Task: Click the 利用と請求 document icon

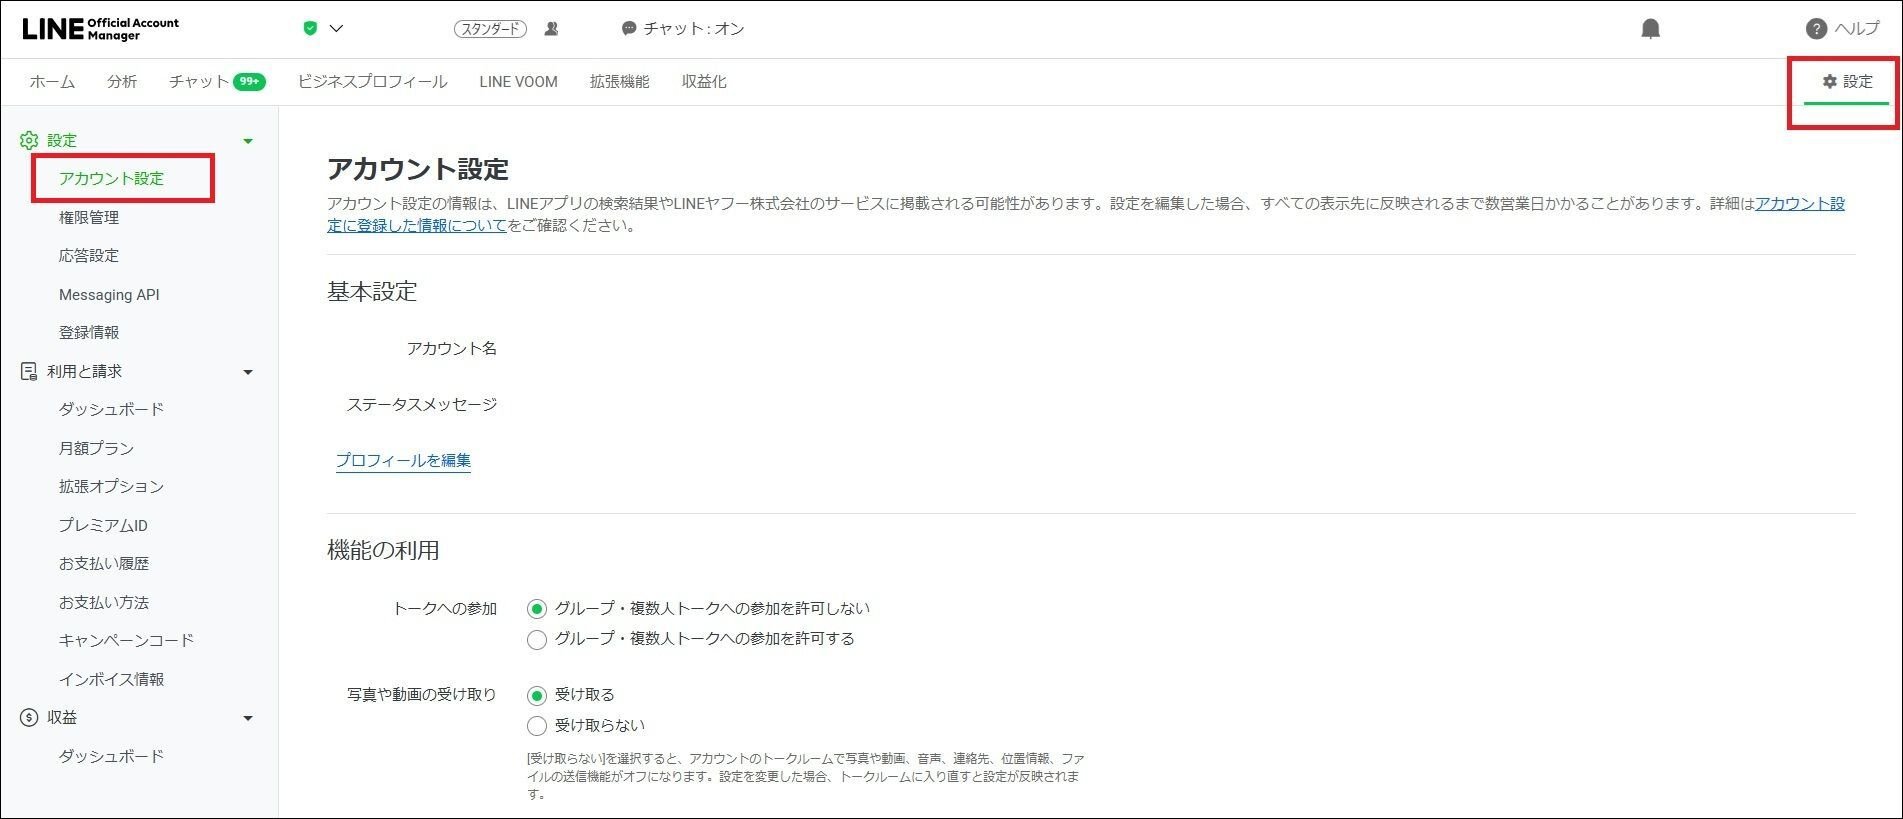Action: pos(29,372)
